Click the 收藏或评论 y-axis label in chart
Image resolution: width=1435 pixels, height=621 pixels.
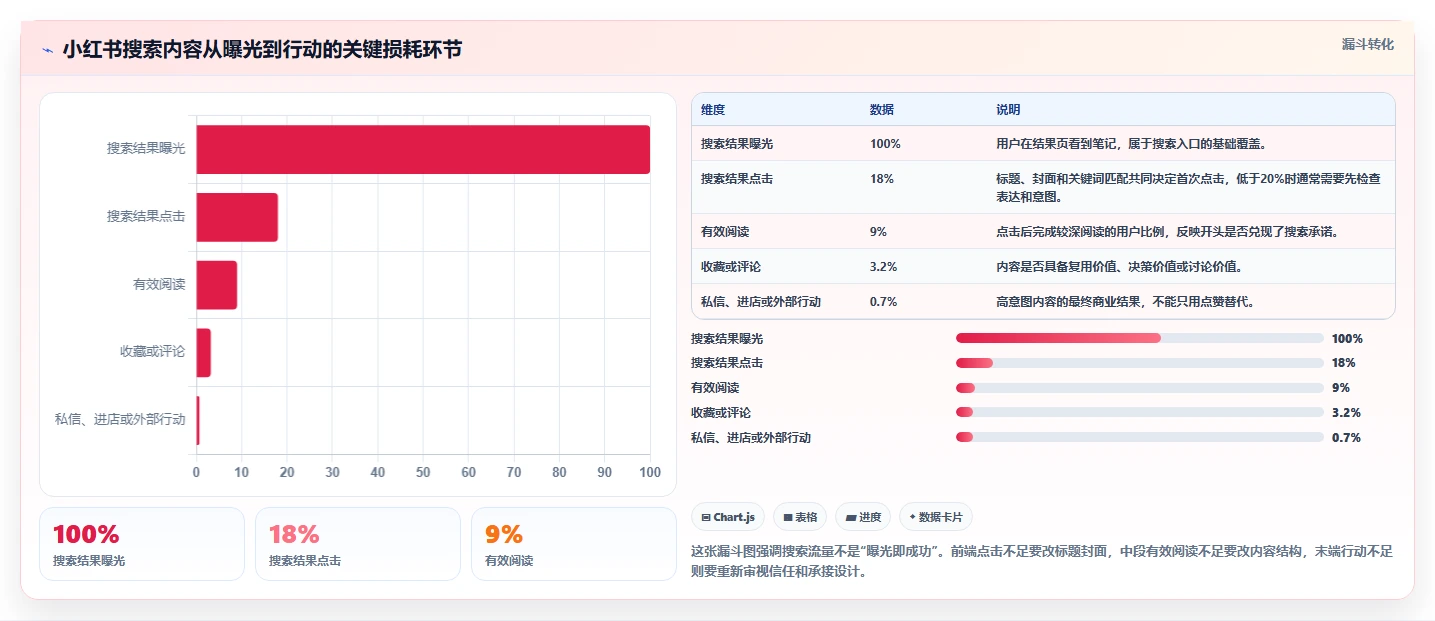pos(153,353)
